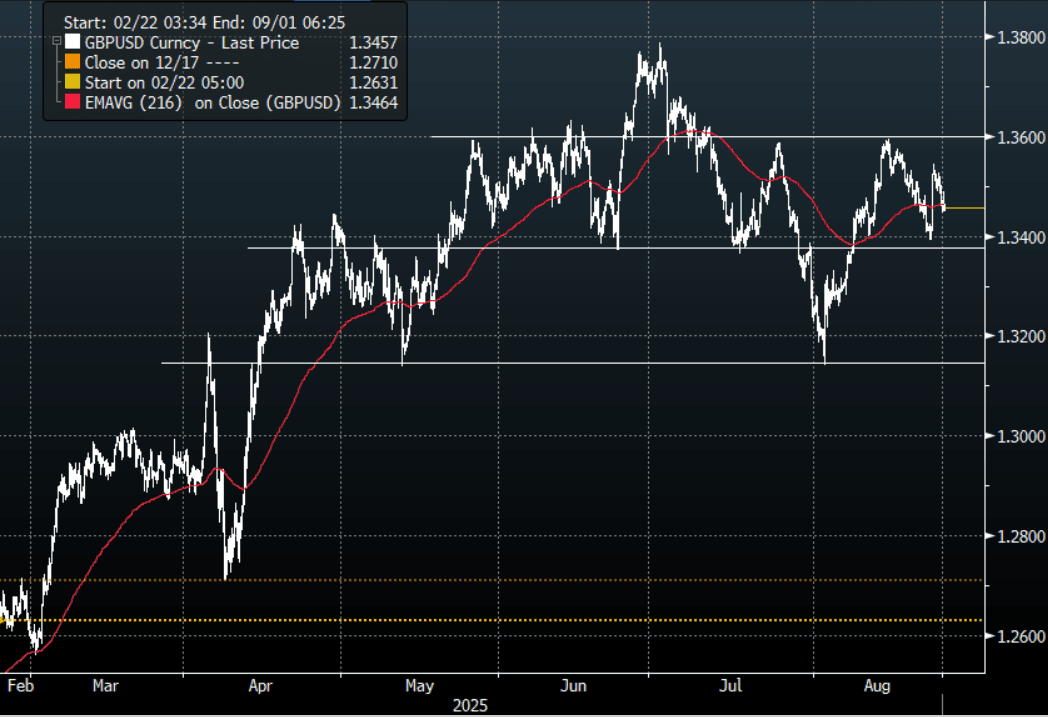Click the red EMAVG (216) swatch
This screenshot has height=717, width=1048.
[71, 103]
